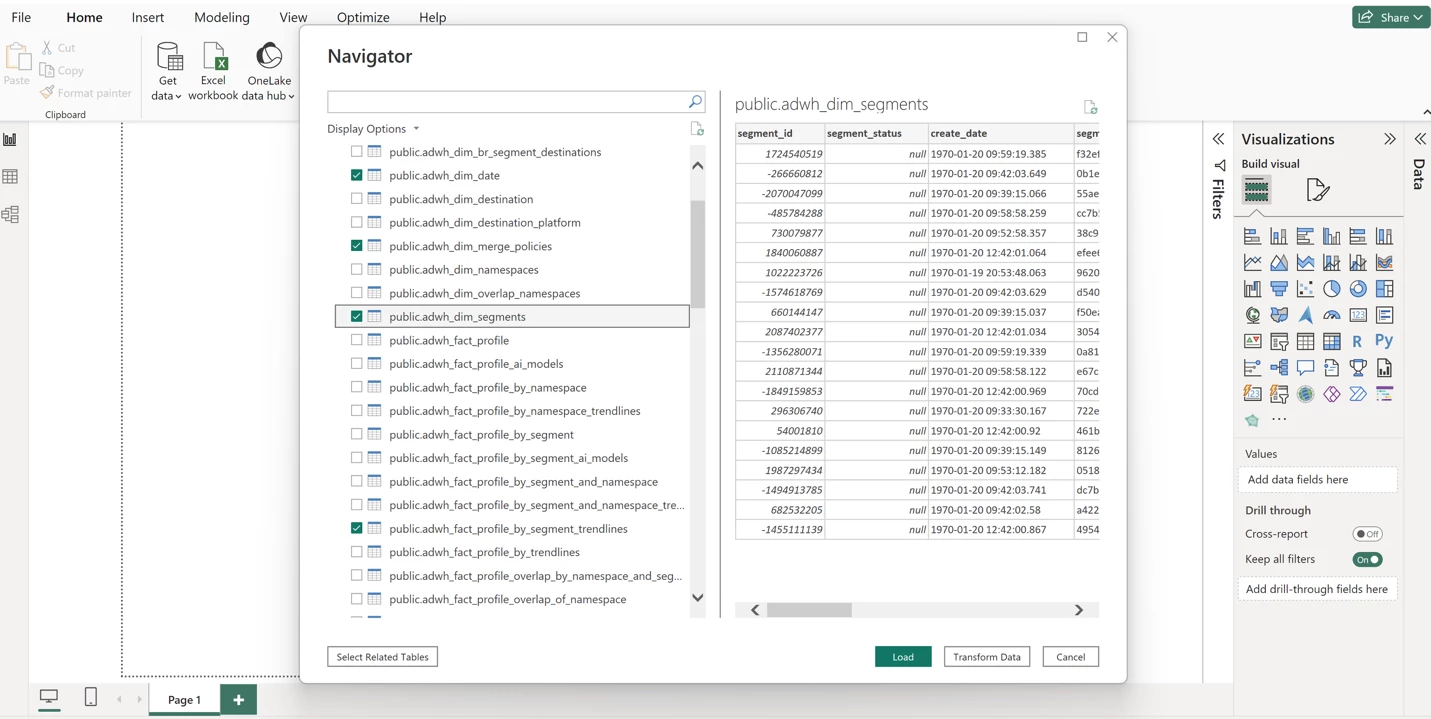This screenshot has height=719, width=1431.
Task: Open the Format visual brush pane
Action: [1318, 189]
